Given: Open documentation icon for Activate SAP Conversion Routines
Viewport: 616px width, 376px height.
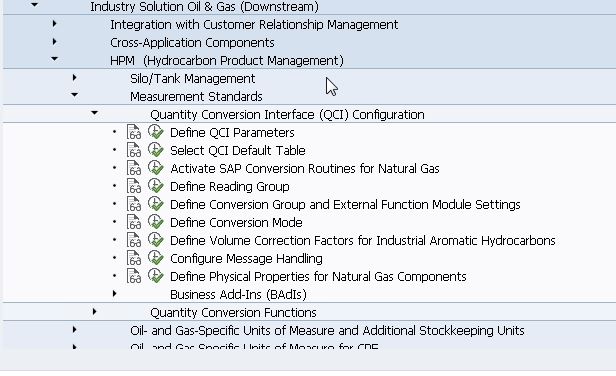Looking at the screenshot, I should click(x=134, y=168).
